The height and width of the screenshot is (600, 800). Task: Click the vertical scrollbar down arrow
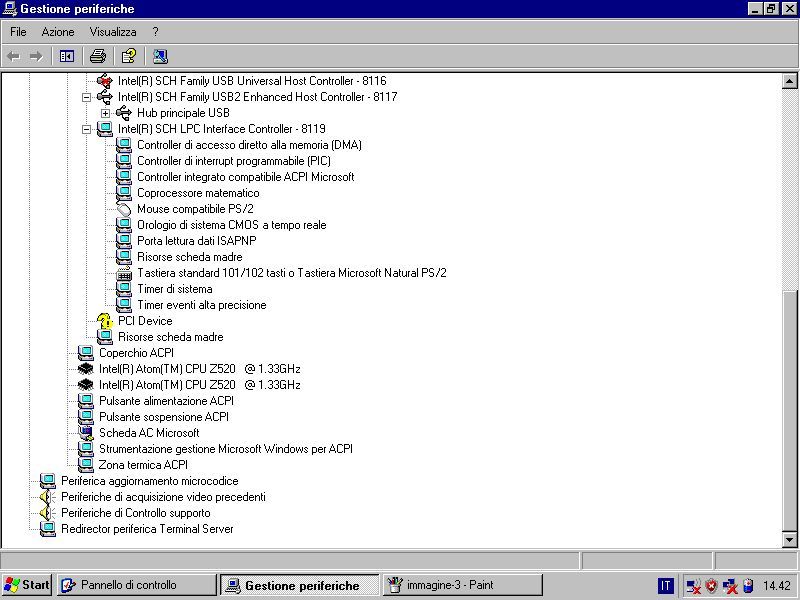point(789,539)
